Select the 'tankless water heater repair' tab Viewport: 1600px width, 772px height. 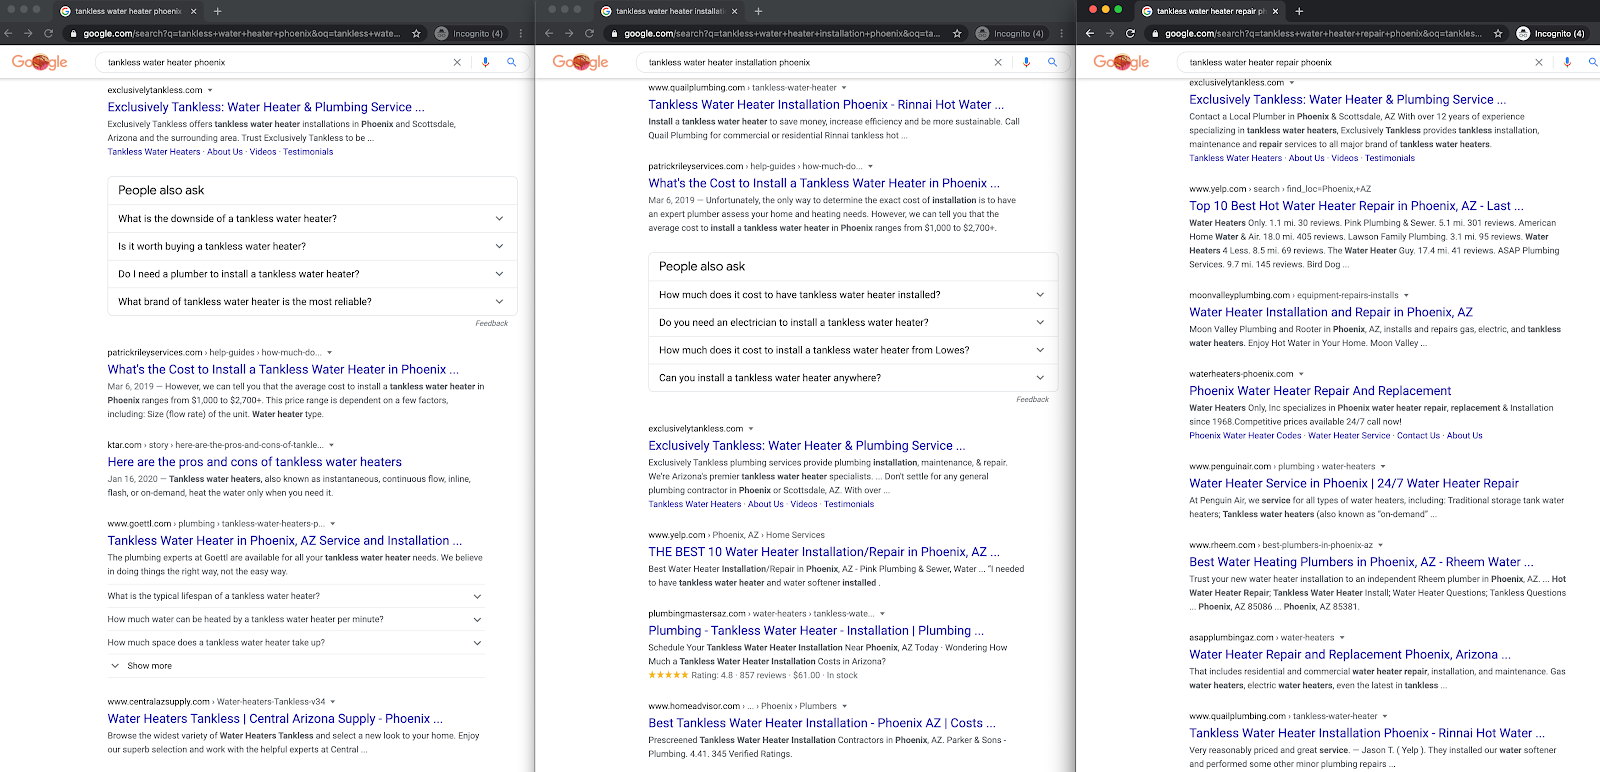pyautogui.click(x=1211, y=11)
